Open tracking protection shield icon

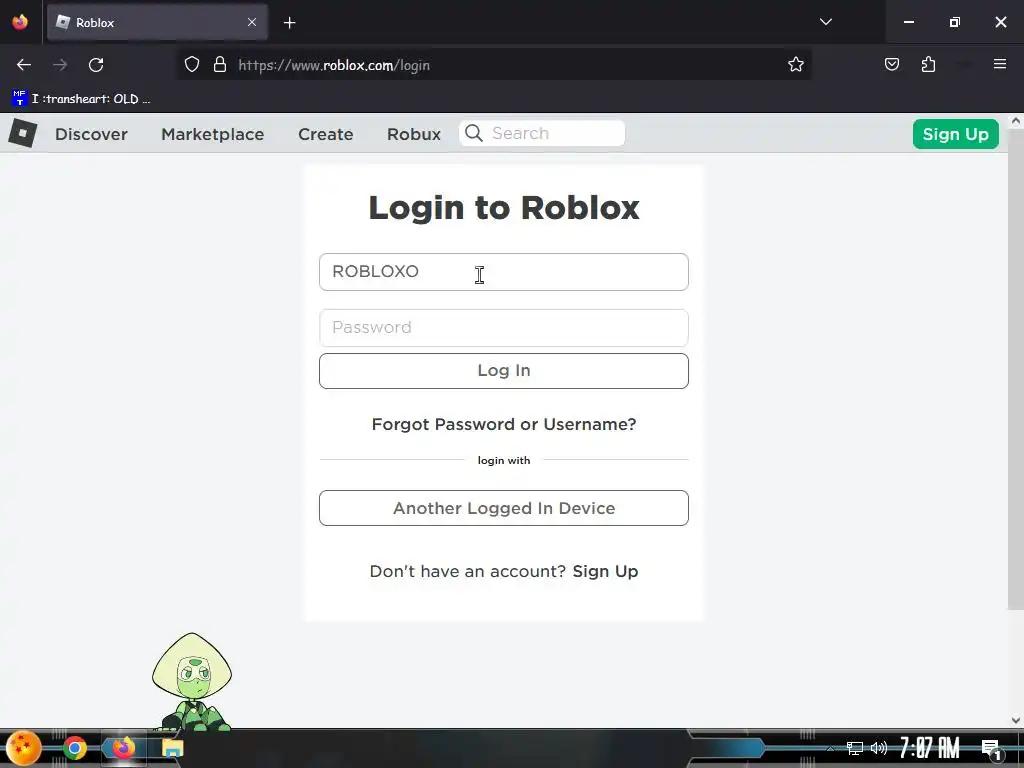(191, 65)
